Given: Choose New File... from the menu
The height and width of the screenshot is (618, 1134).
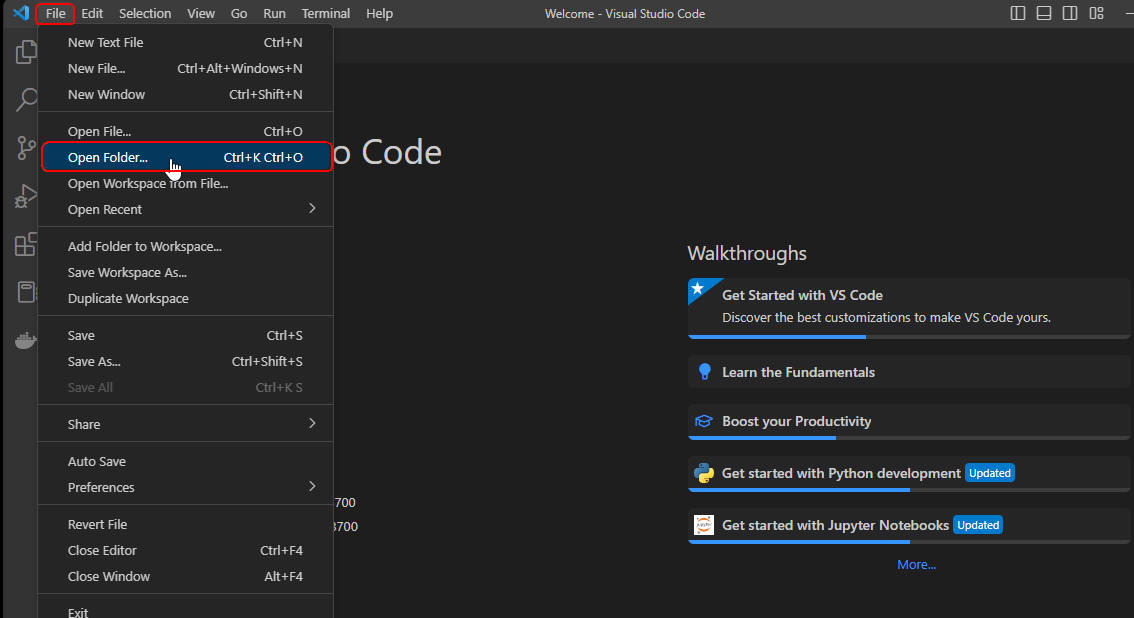Looking at the screenshot, I should point(185,69).
